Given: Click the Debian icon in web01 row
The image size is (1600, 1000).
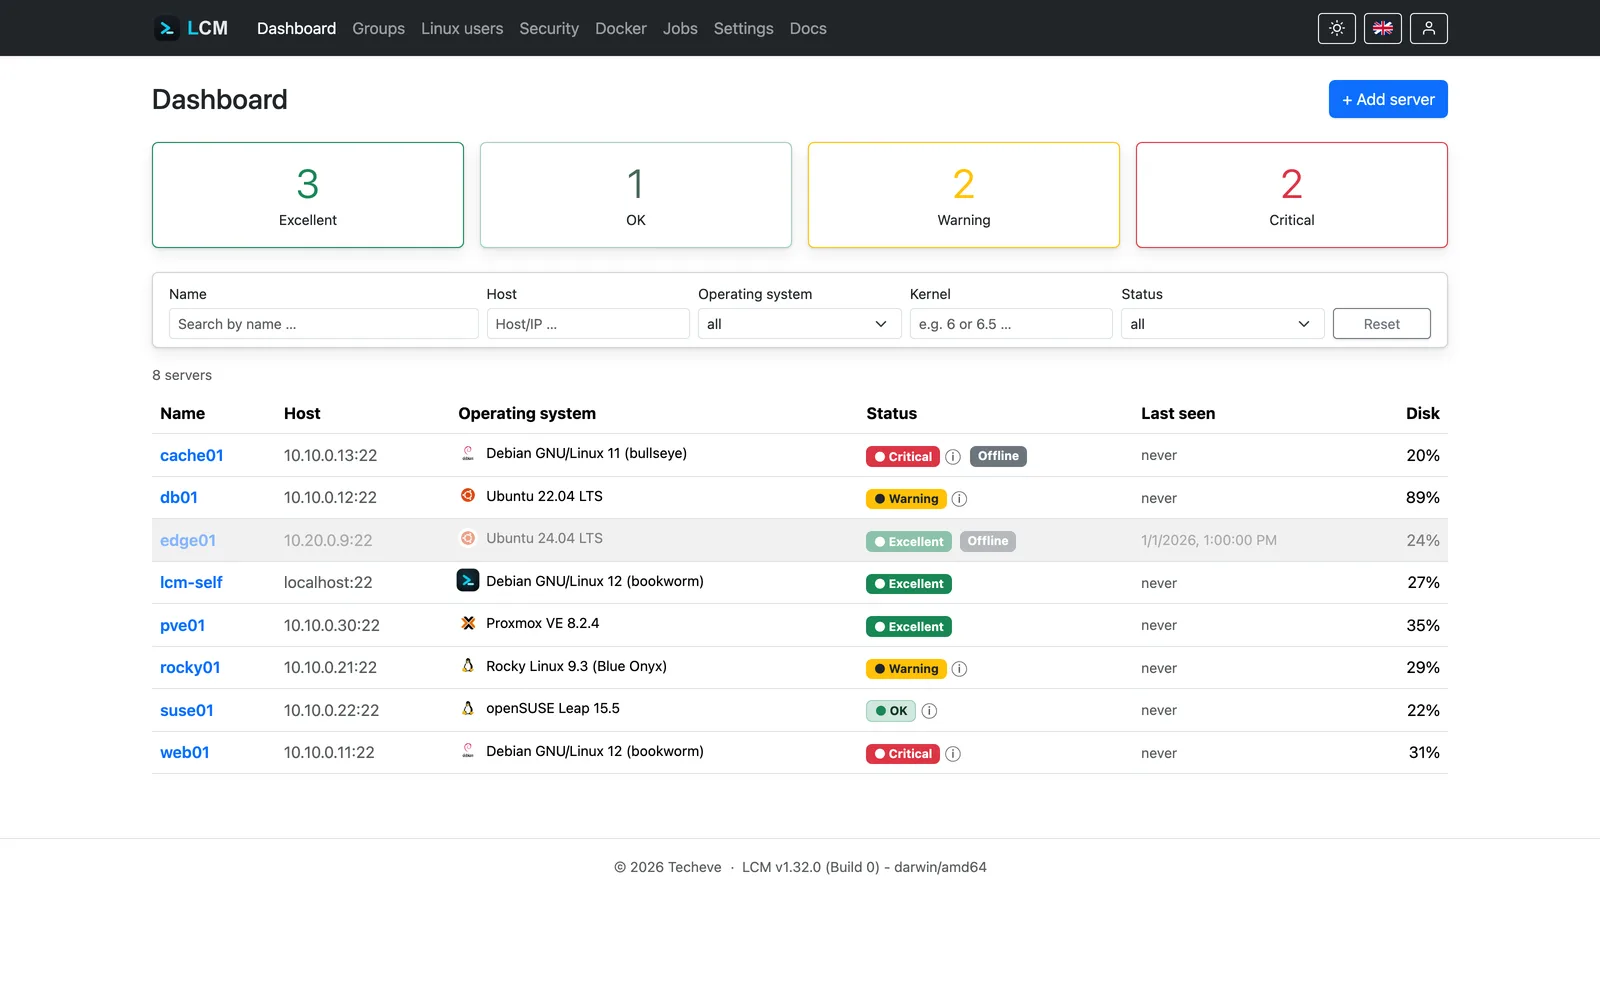Looking at the screenshot, I should pos(468,750).
